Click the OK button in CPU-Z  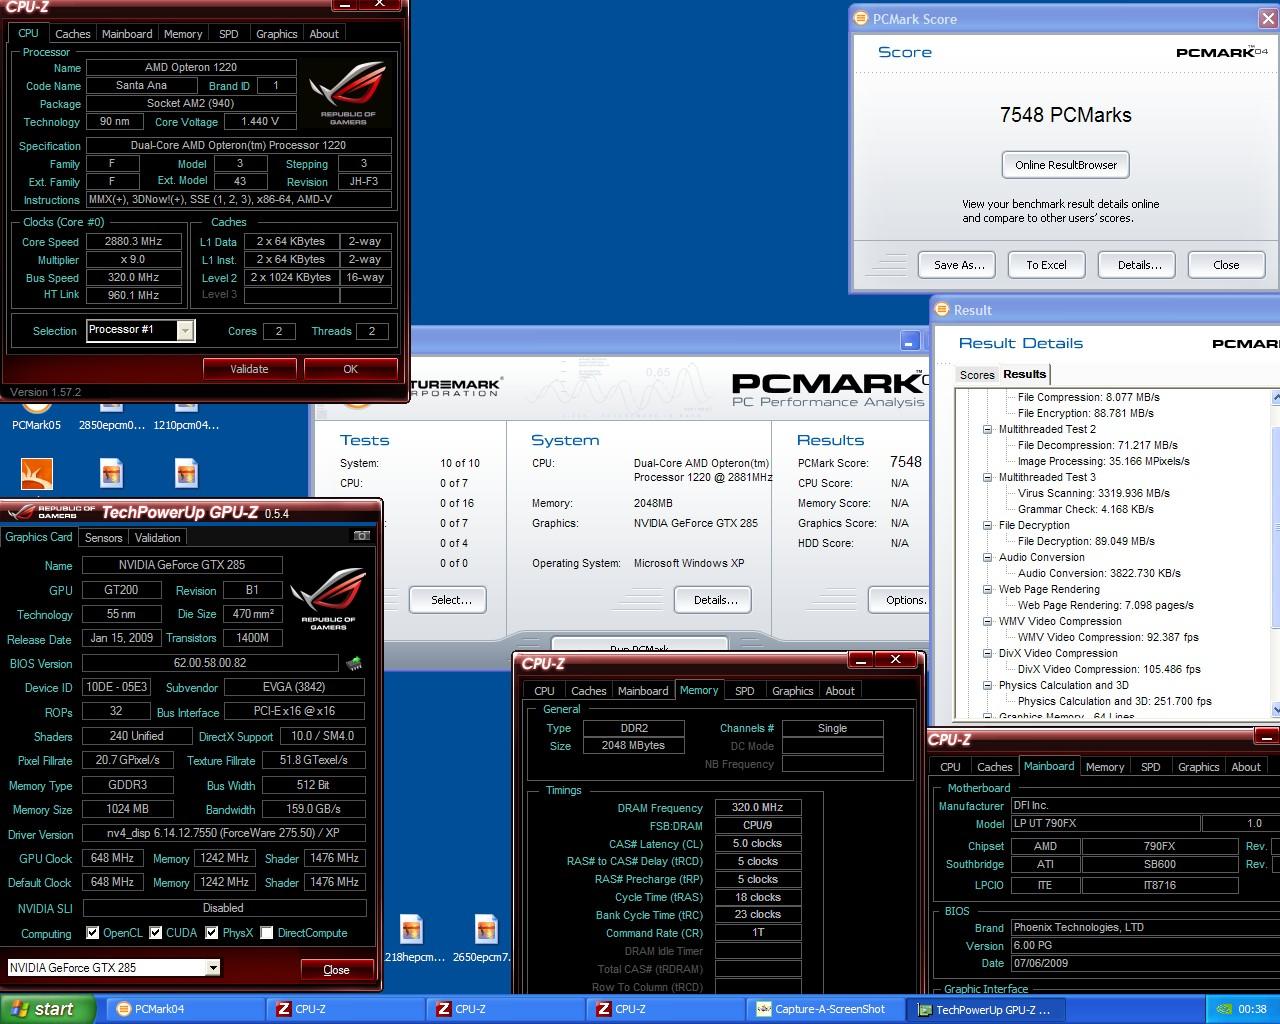pos(350,369)
